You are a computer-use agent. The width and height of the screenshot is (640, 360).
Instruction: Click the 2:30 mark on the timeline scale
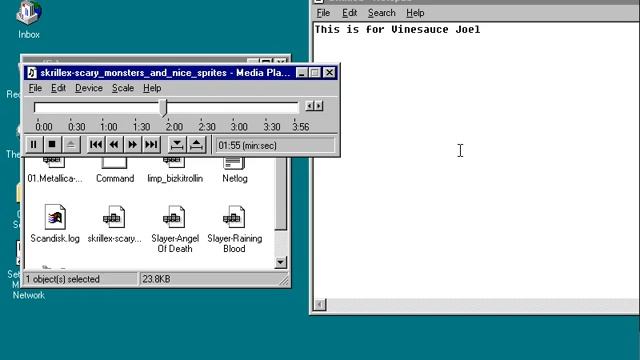pyautogui.click(x=207, y=127)
